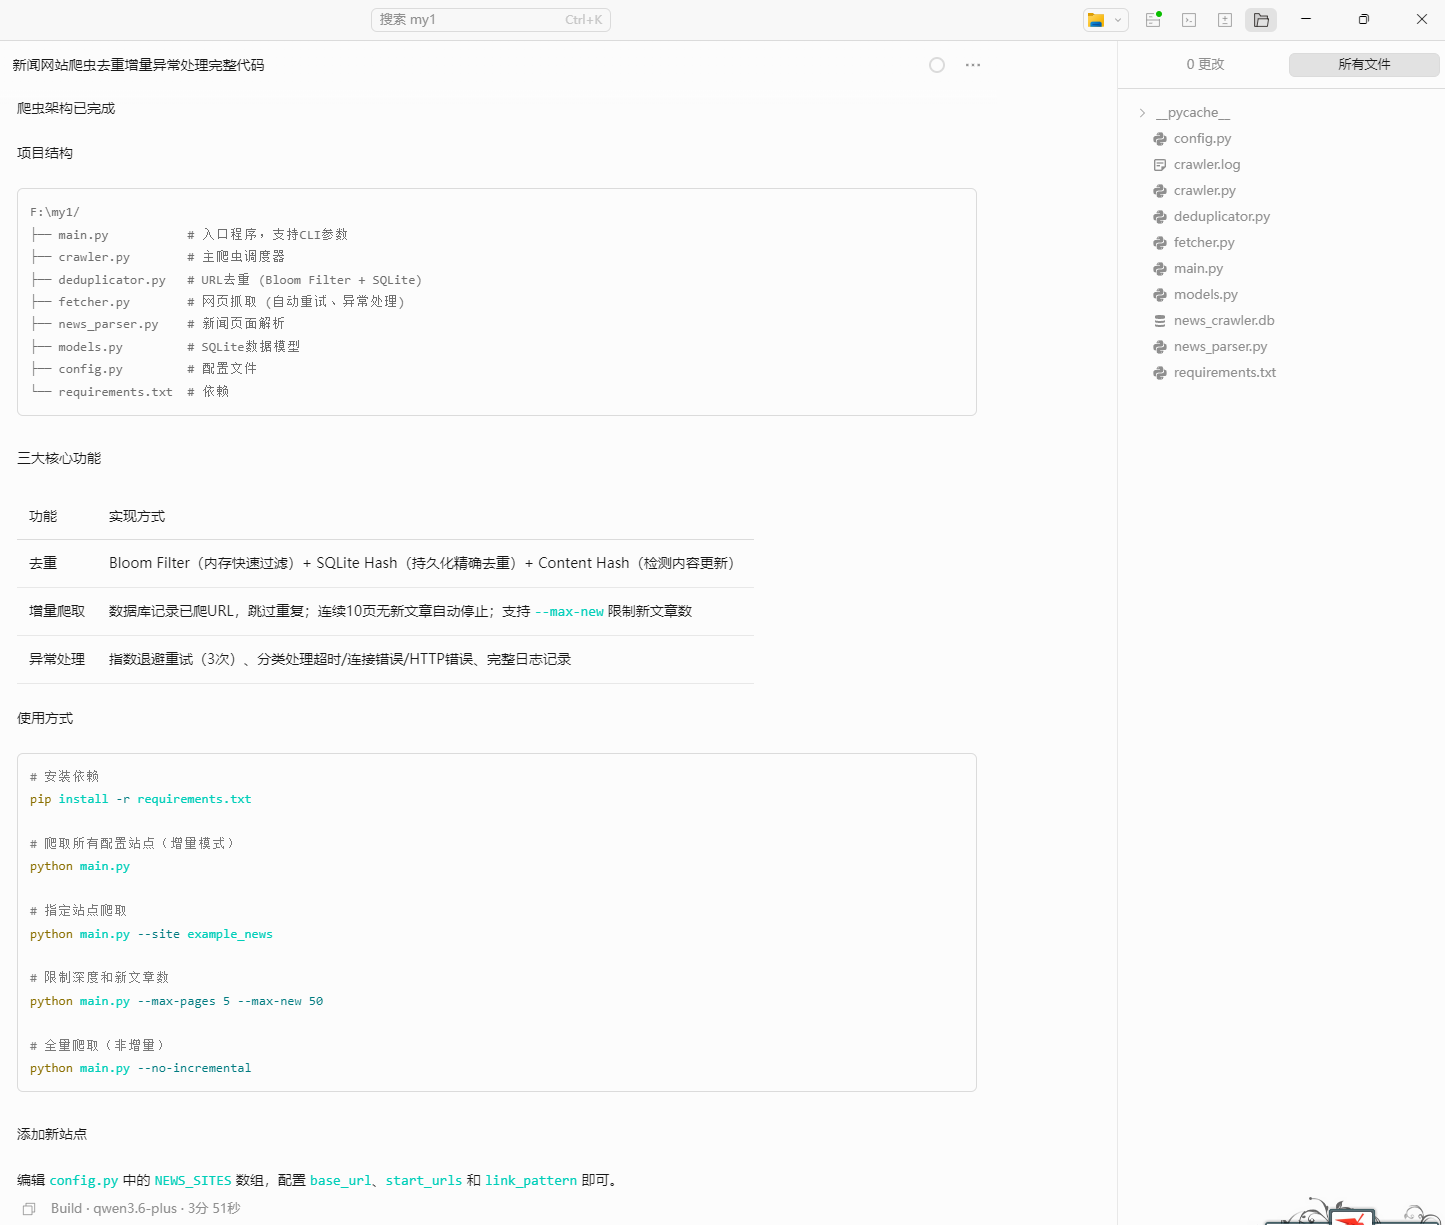
Task: Switch to the 0 更改 tab
Action: [x=1205, y=64]
